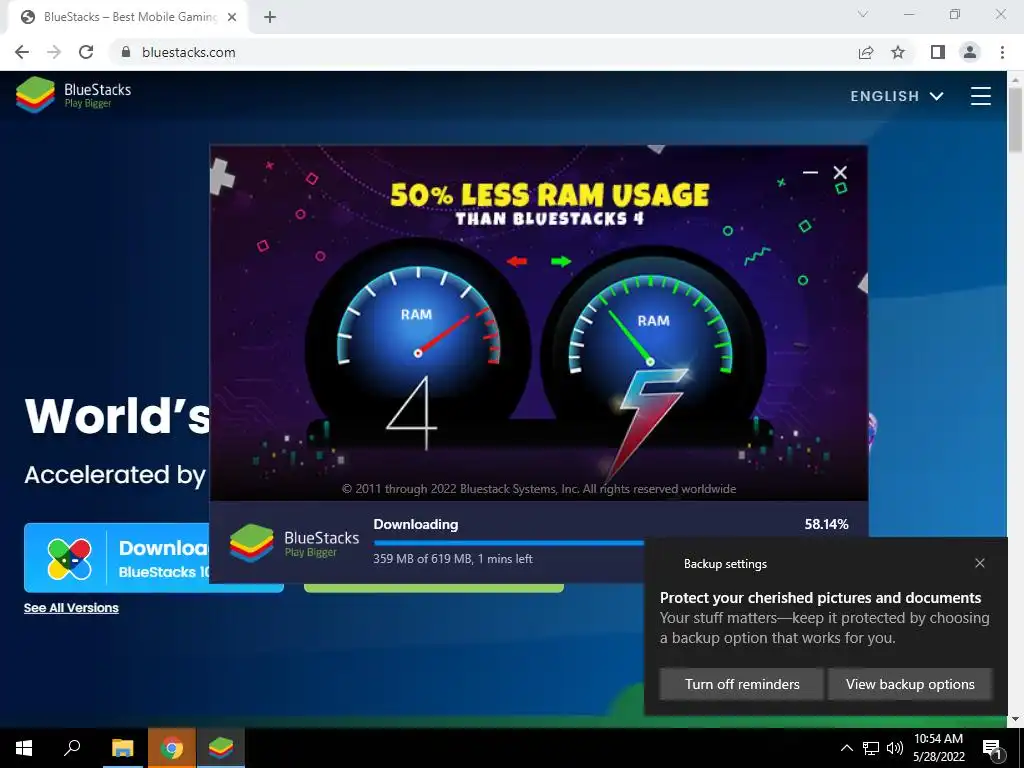The image size is (1024, 768).
Task: Click scrollbar down arrow on page
Action: coord(1015,719)
